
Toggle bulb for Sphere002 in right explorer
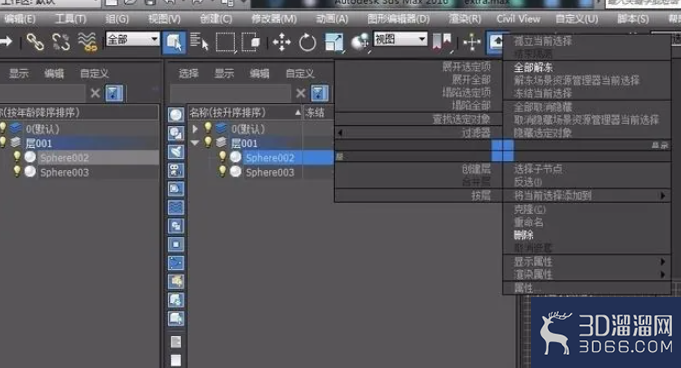pos(222,157)
